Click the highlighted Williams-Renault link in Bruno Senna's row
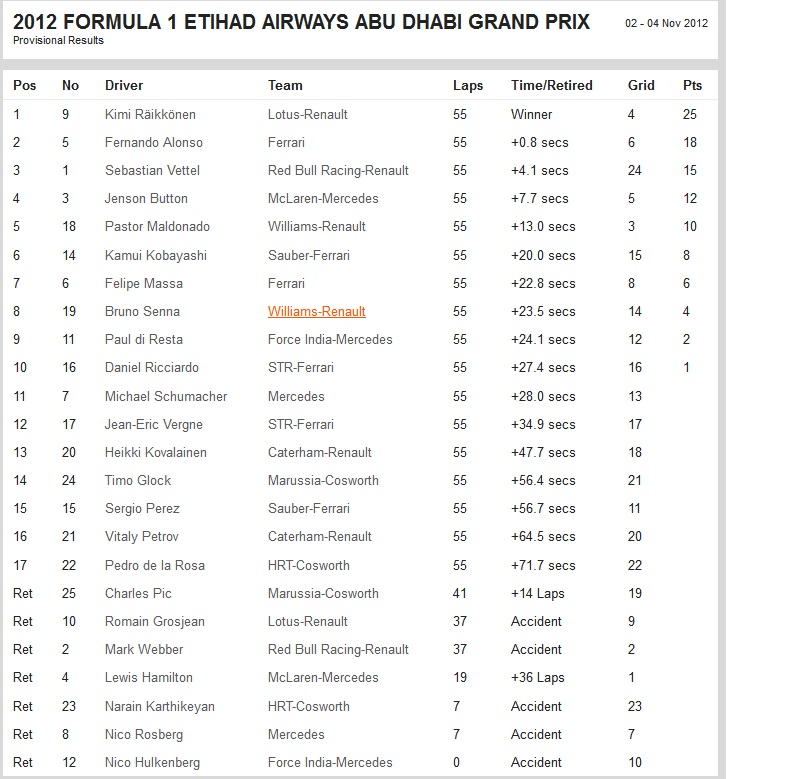This screenshot has height=779, width=812. click(x=316, y=312)
